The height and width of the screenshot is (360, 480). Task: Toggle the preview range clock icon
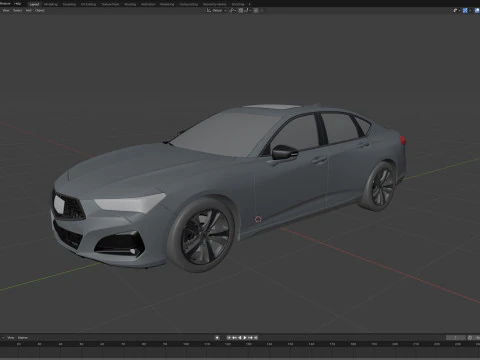[470, 338]
